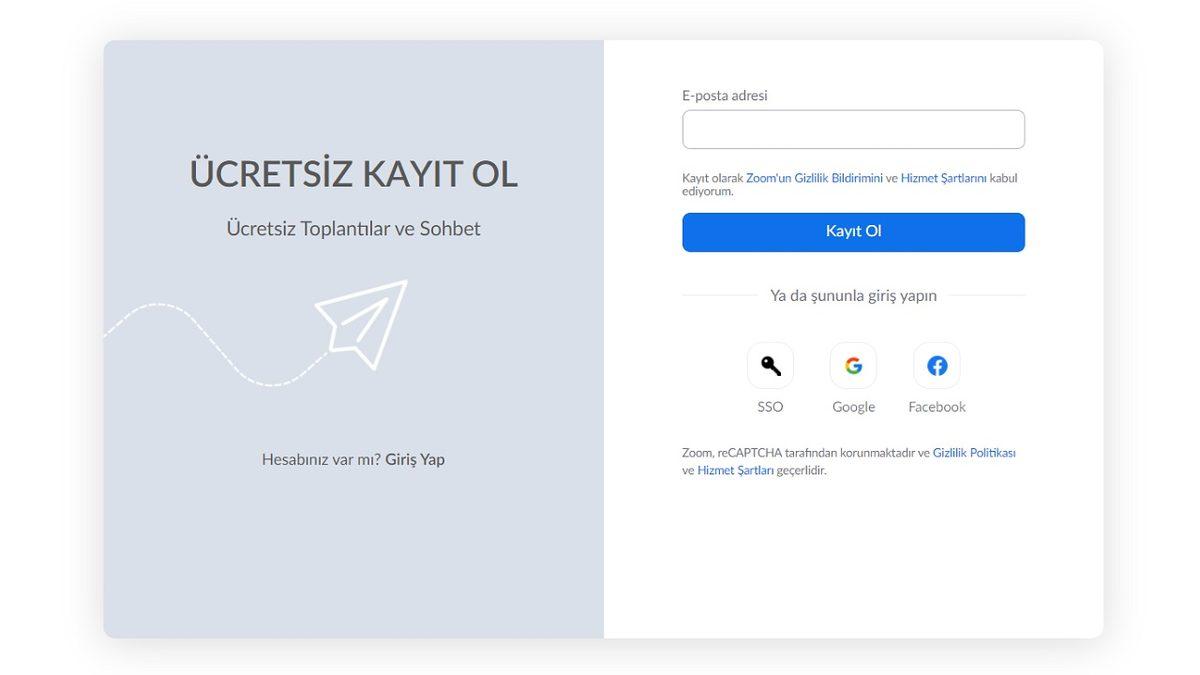This screenshot has width=1200, height=675.
Task: Click the Google label below its icon
Action: (853, 406)
